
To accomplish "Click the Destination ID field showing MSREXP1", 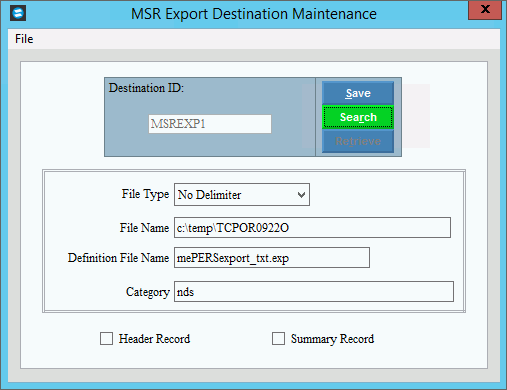I will click(x=210, y=124).
